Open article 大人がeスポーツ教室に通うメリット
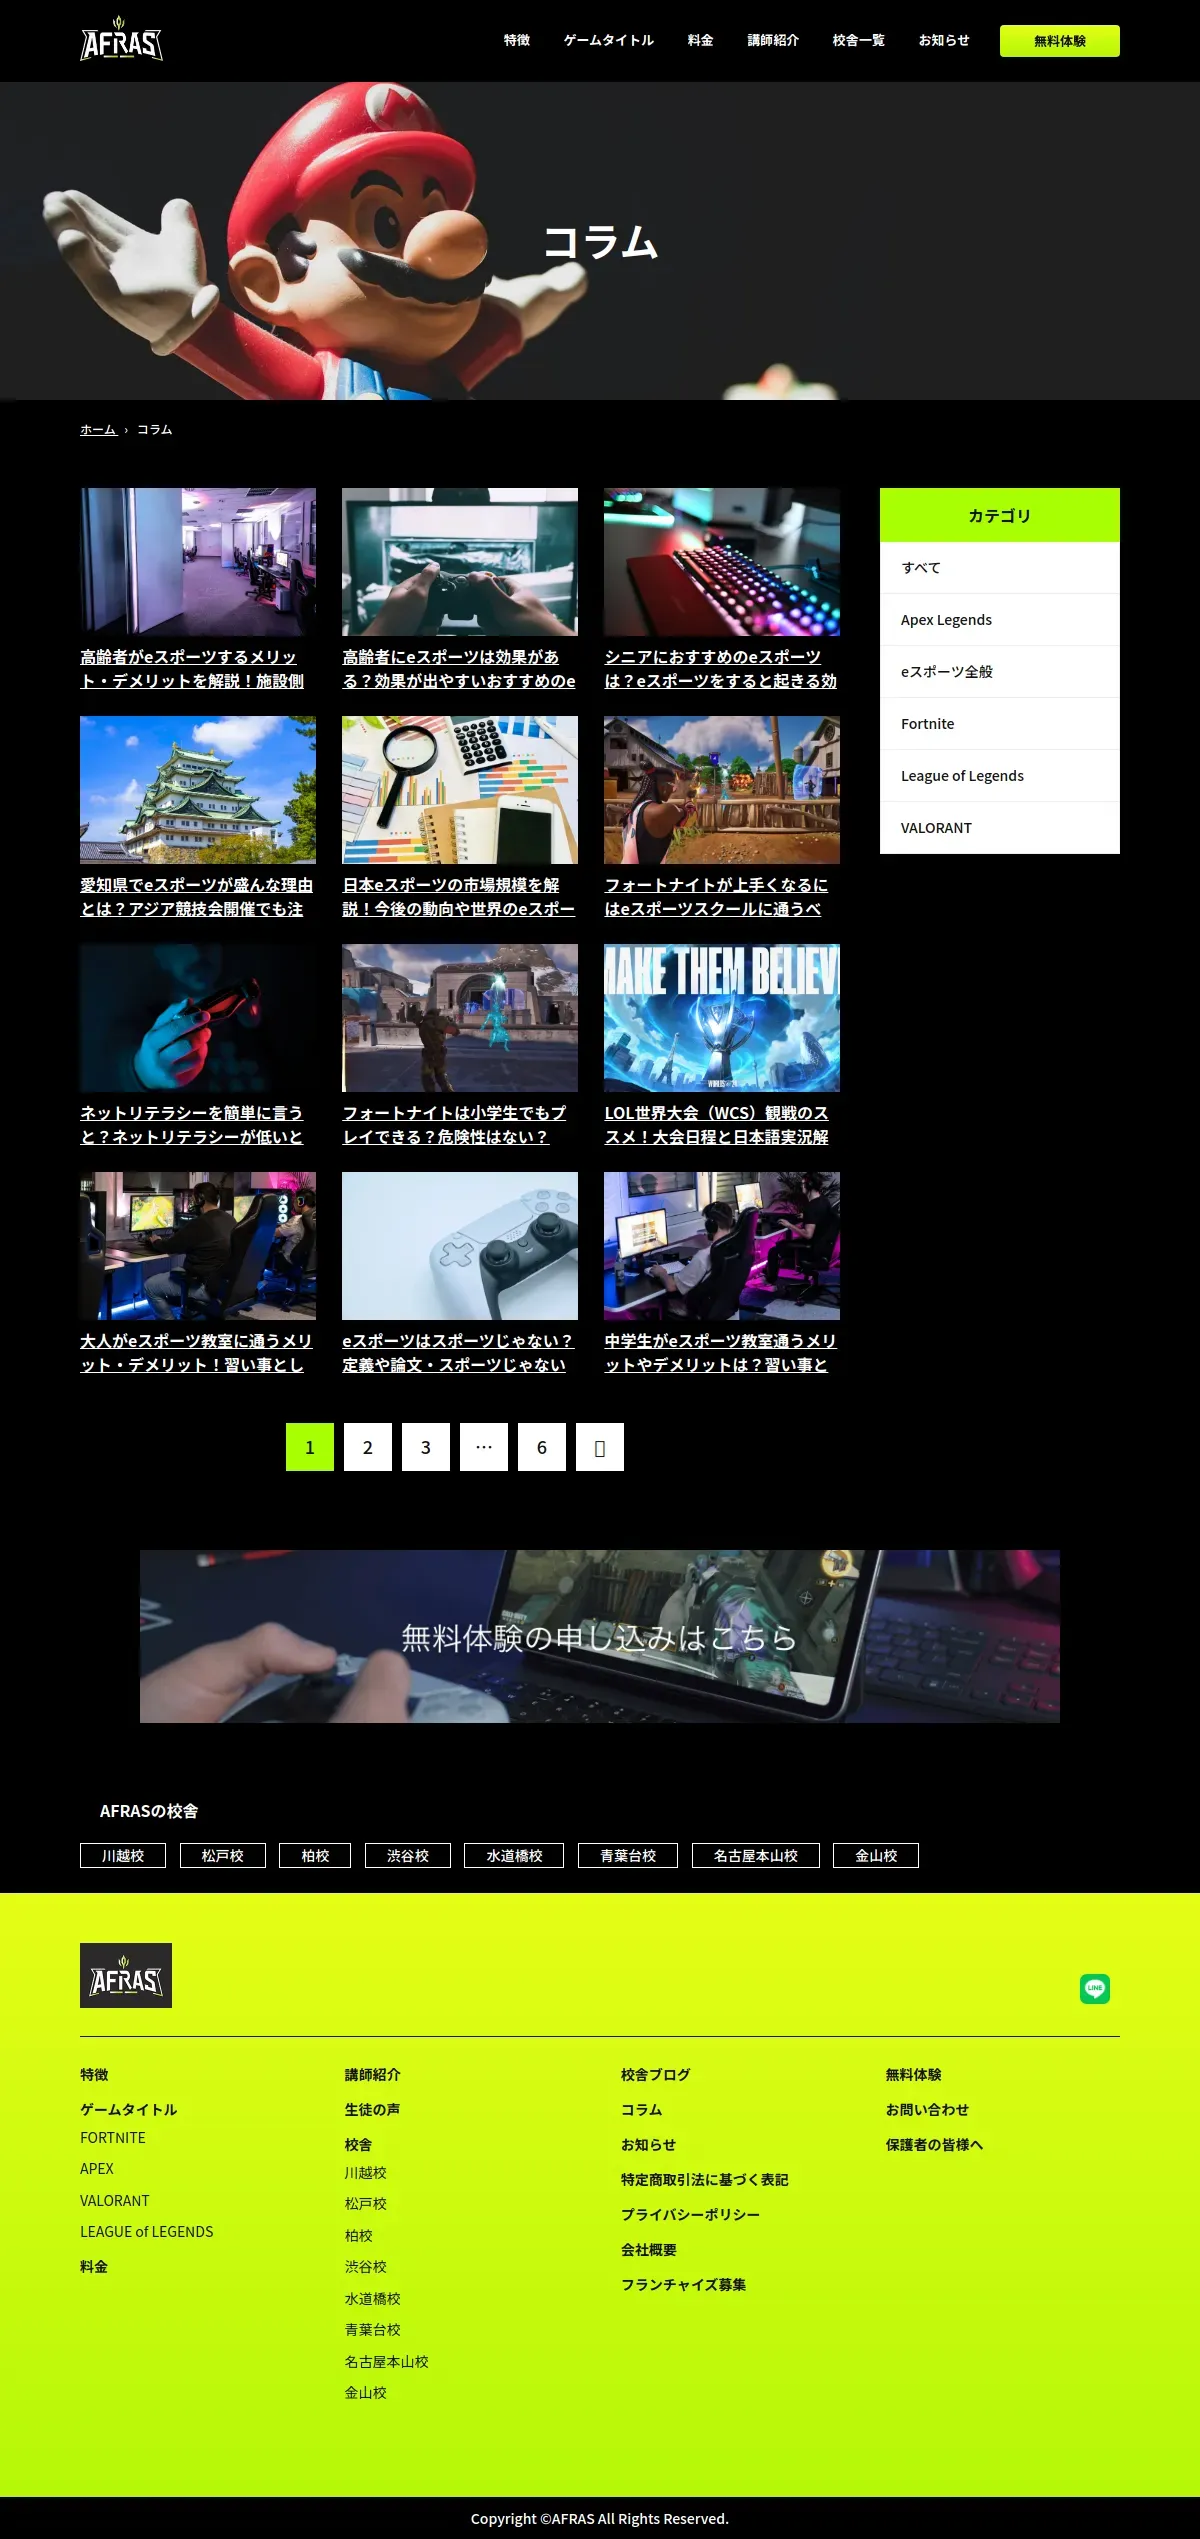 (x=196, y=1353)
